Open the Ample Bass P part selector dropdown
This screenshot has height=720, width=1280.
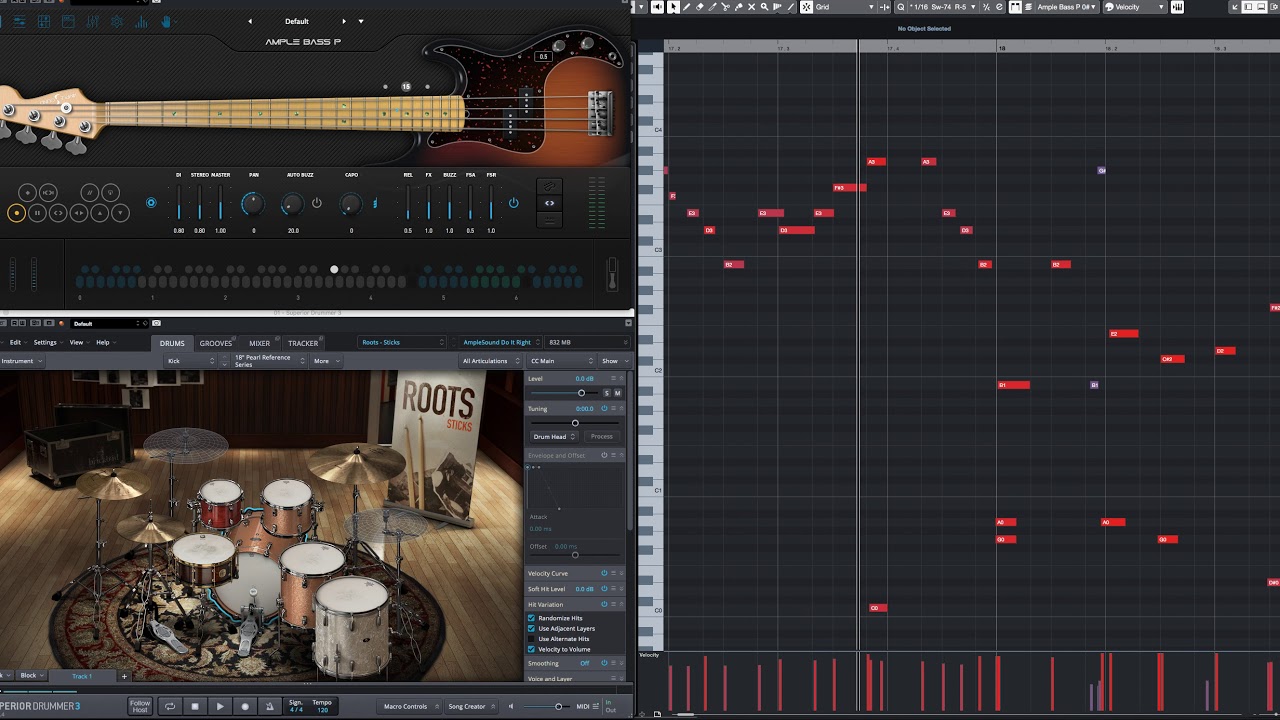coord(1066,7)
